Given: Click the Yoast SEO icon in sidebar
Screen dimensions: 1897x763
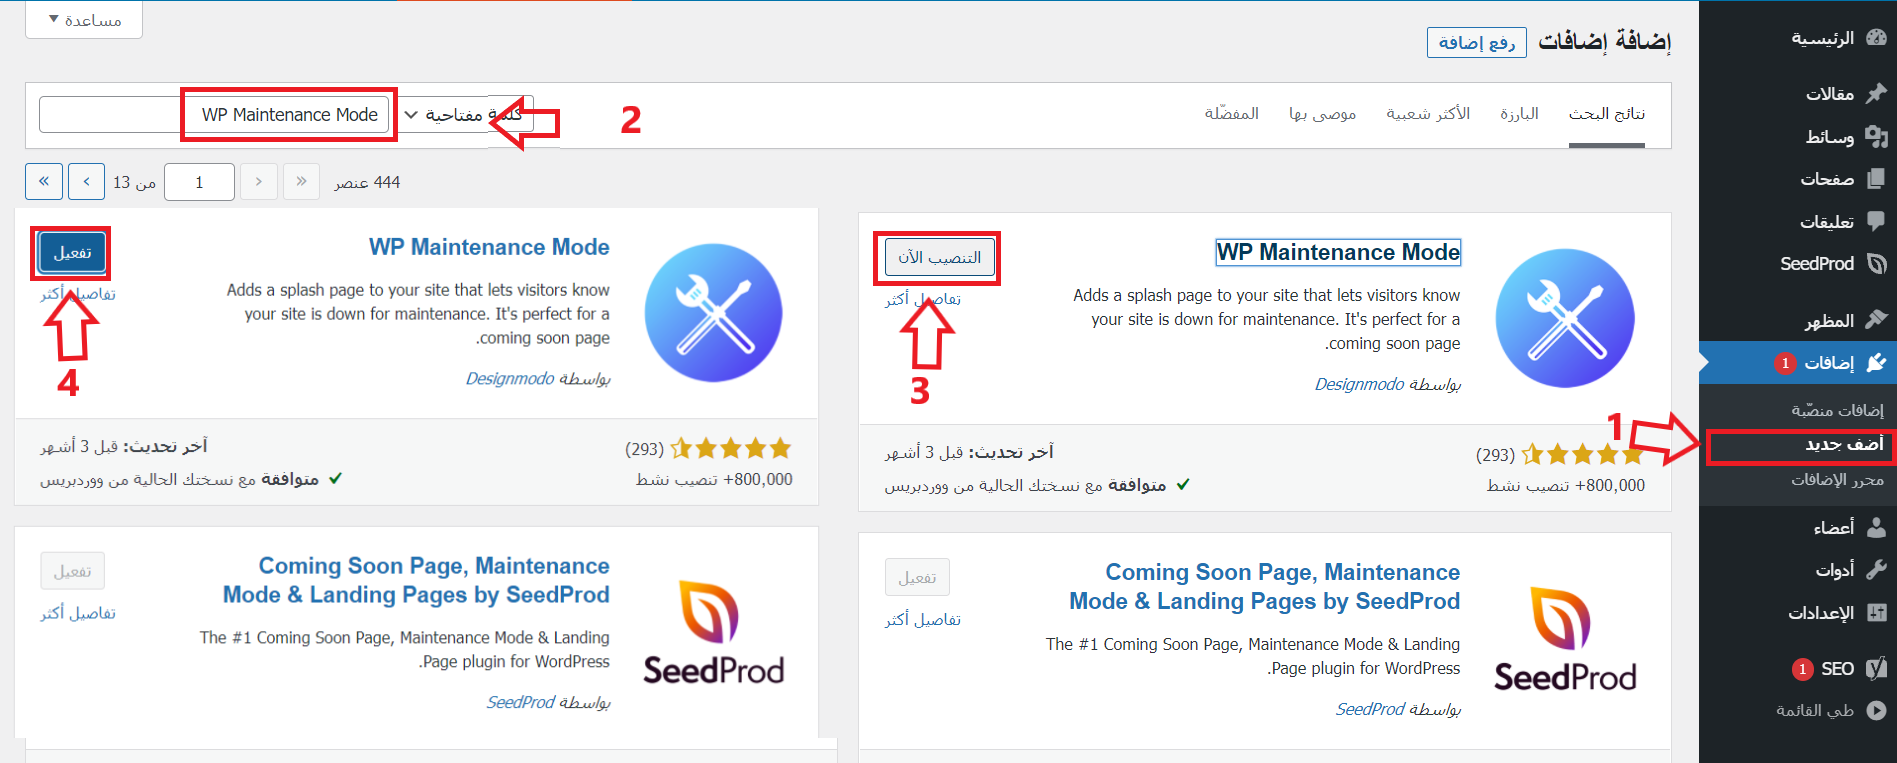Looking at the screenshot, I should click(1876, 668).
